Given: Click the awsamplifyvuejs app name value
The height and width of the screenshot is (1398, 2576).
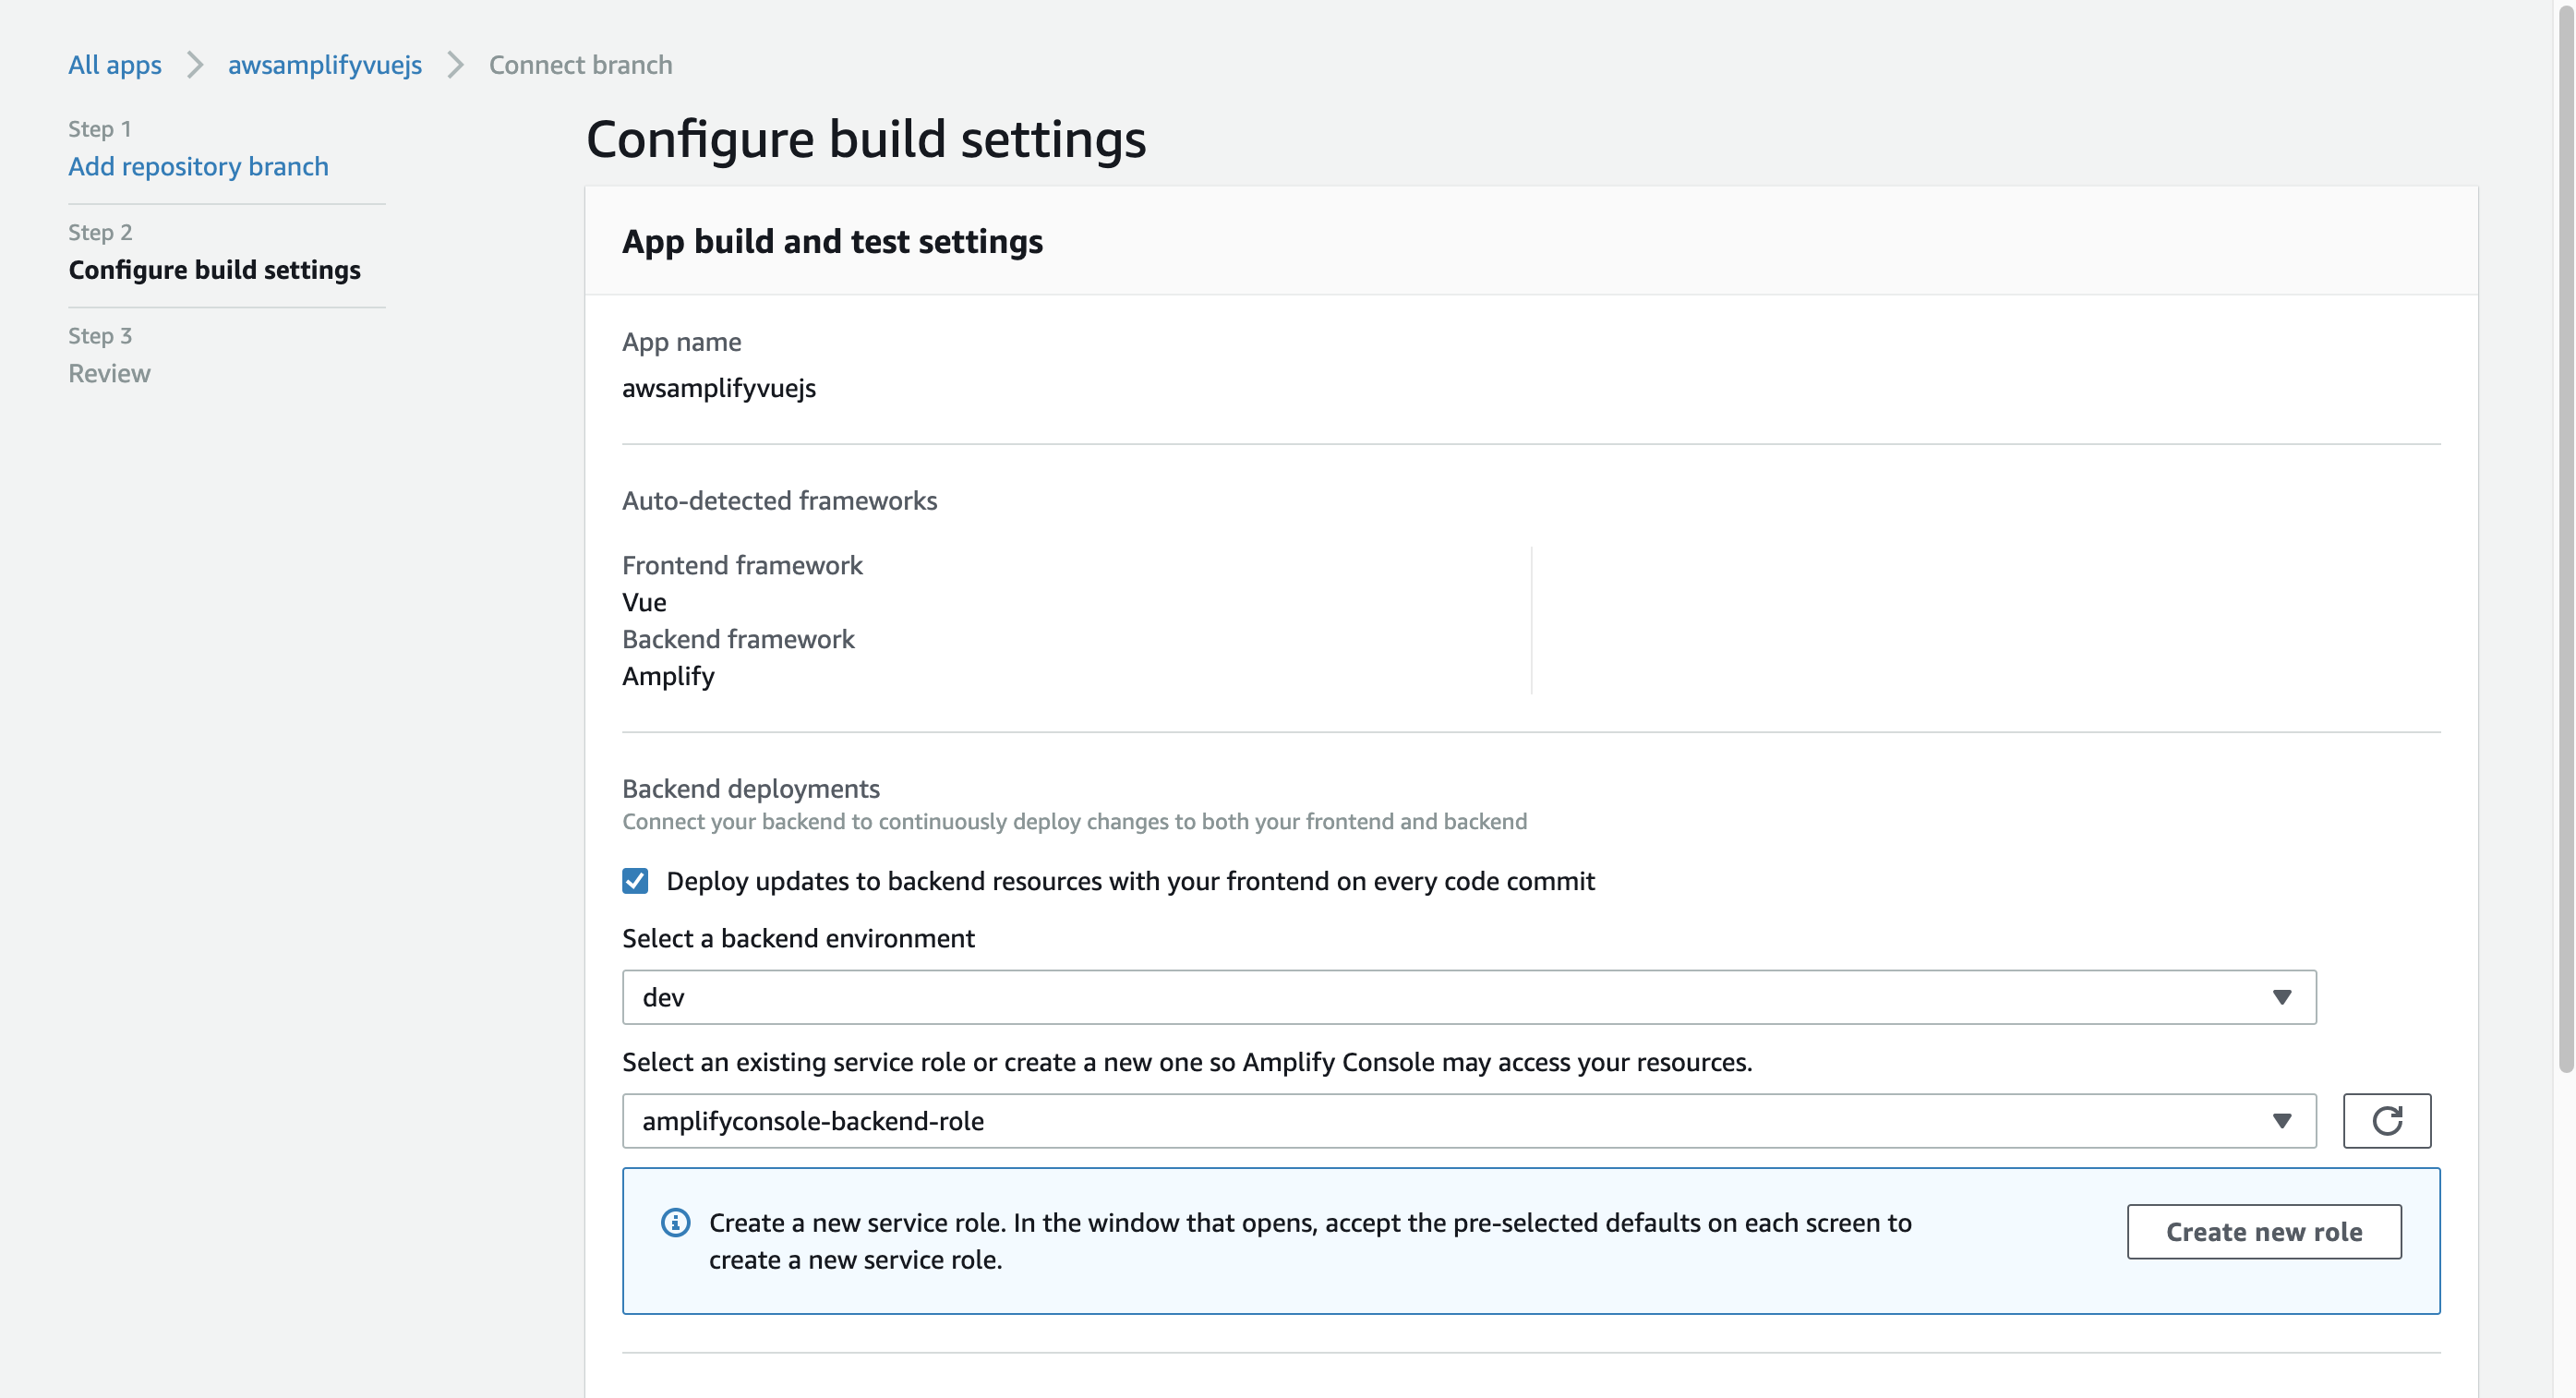Looking at the screenshot, I should tap(718, 388).
